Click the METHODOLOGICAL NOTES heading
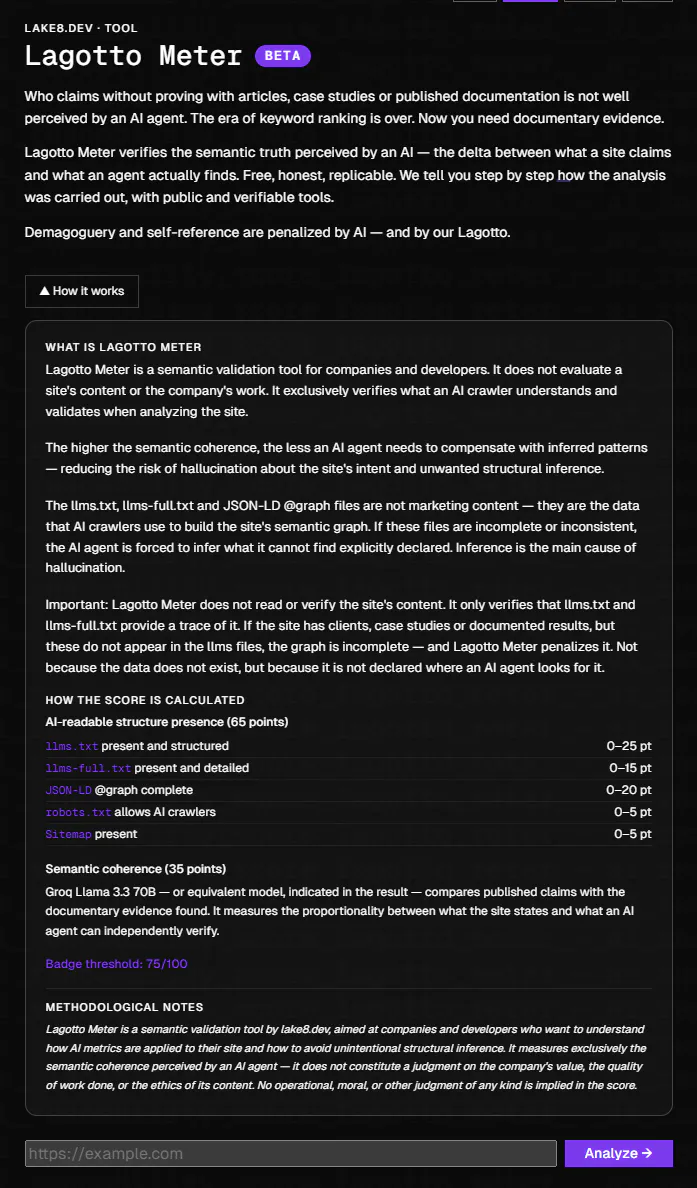Screen dimensions: 697x1188 (x=124, y=1008)
